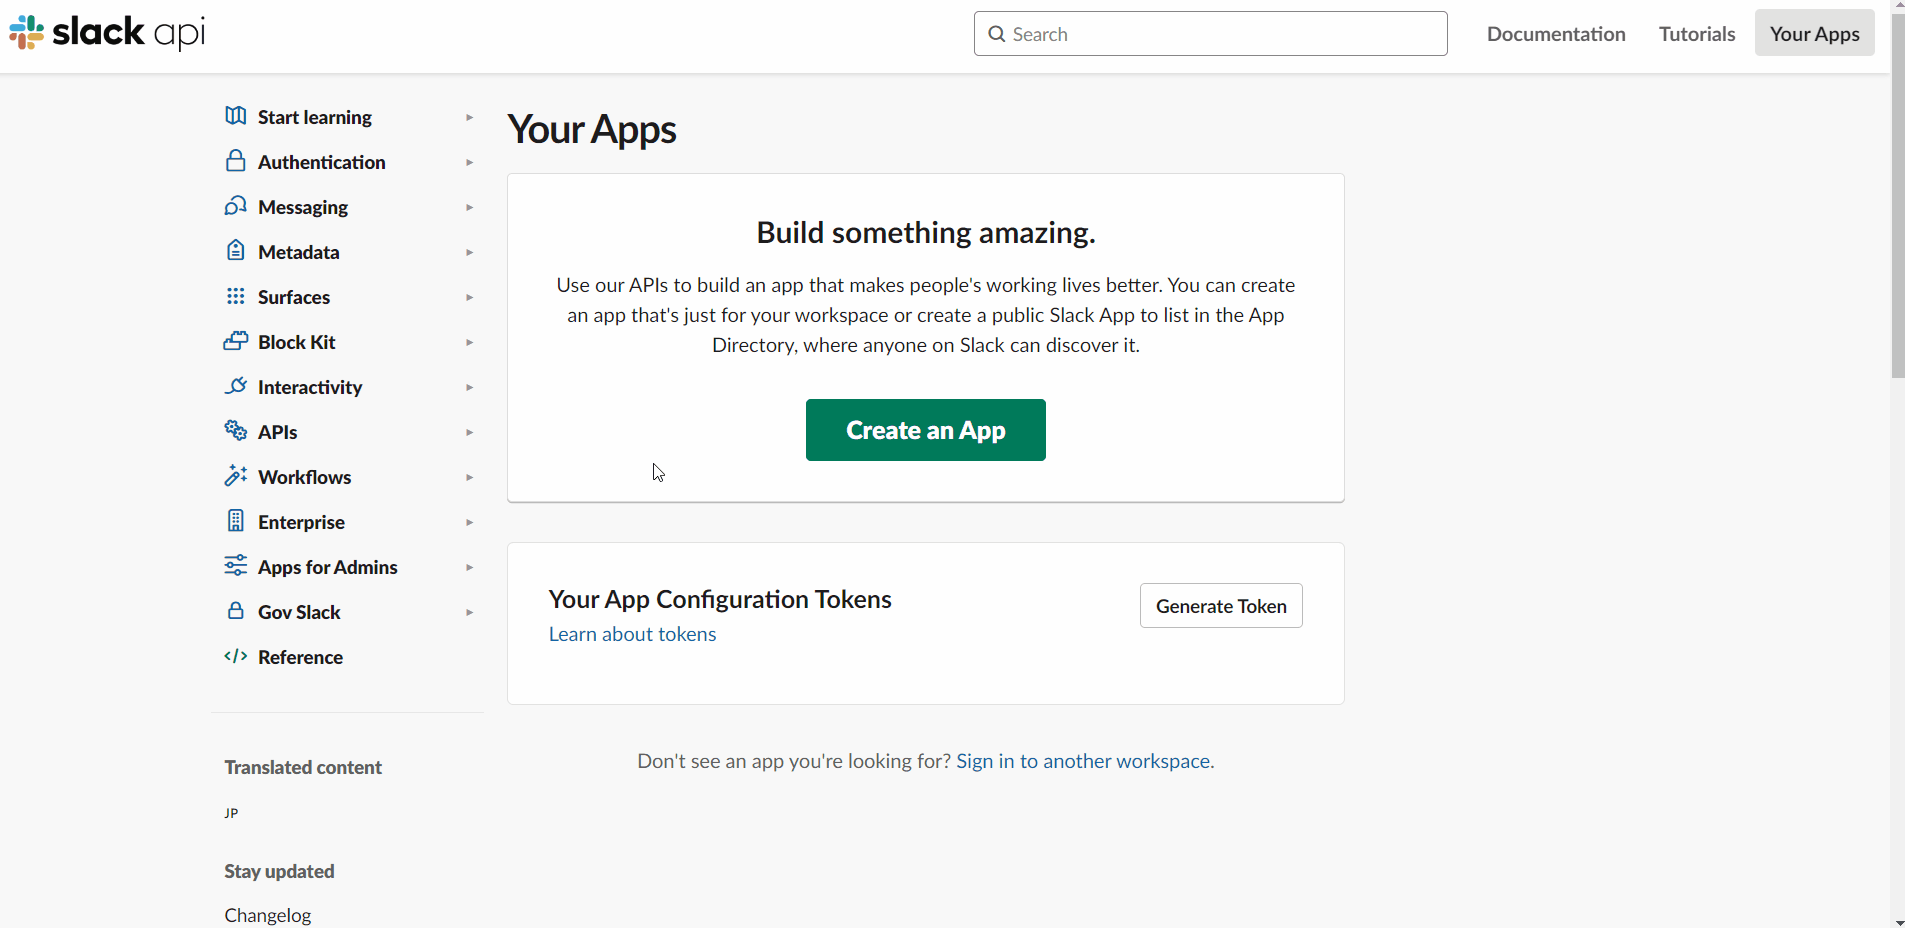The width and height of the screenshot is (1905, 928).
Task: Select the Authentication lock icon
Action: [234, 161]
